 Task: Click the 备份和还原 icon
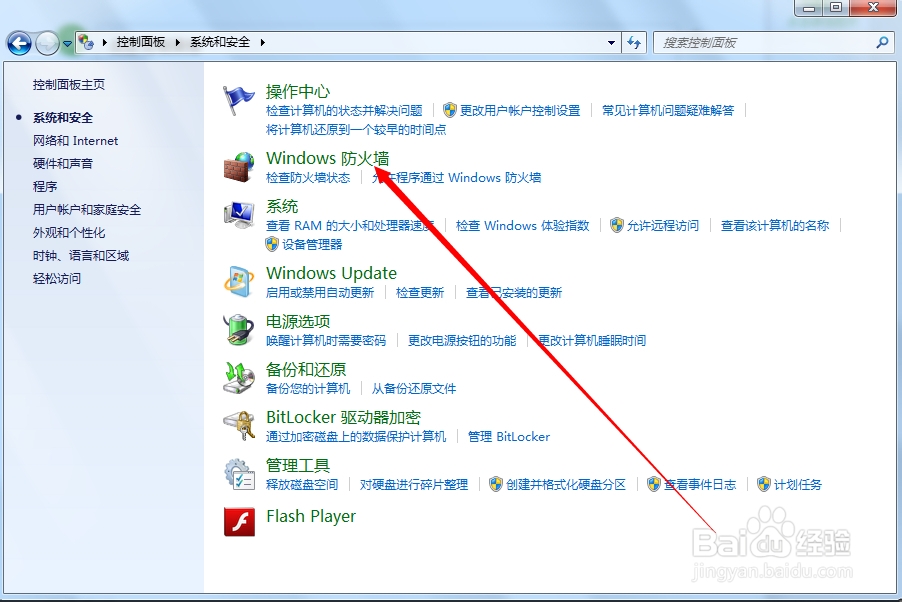(239, 378)
